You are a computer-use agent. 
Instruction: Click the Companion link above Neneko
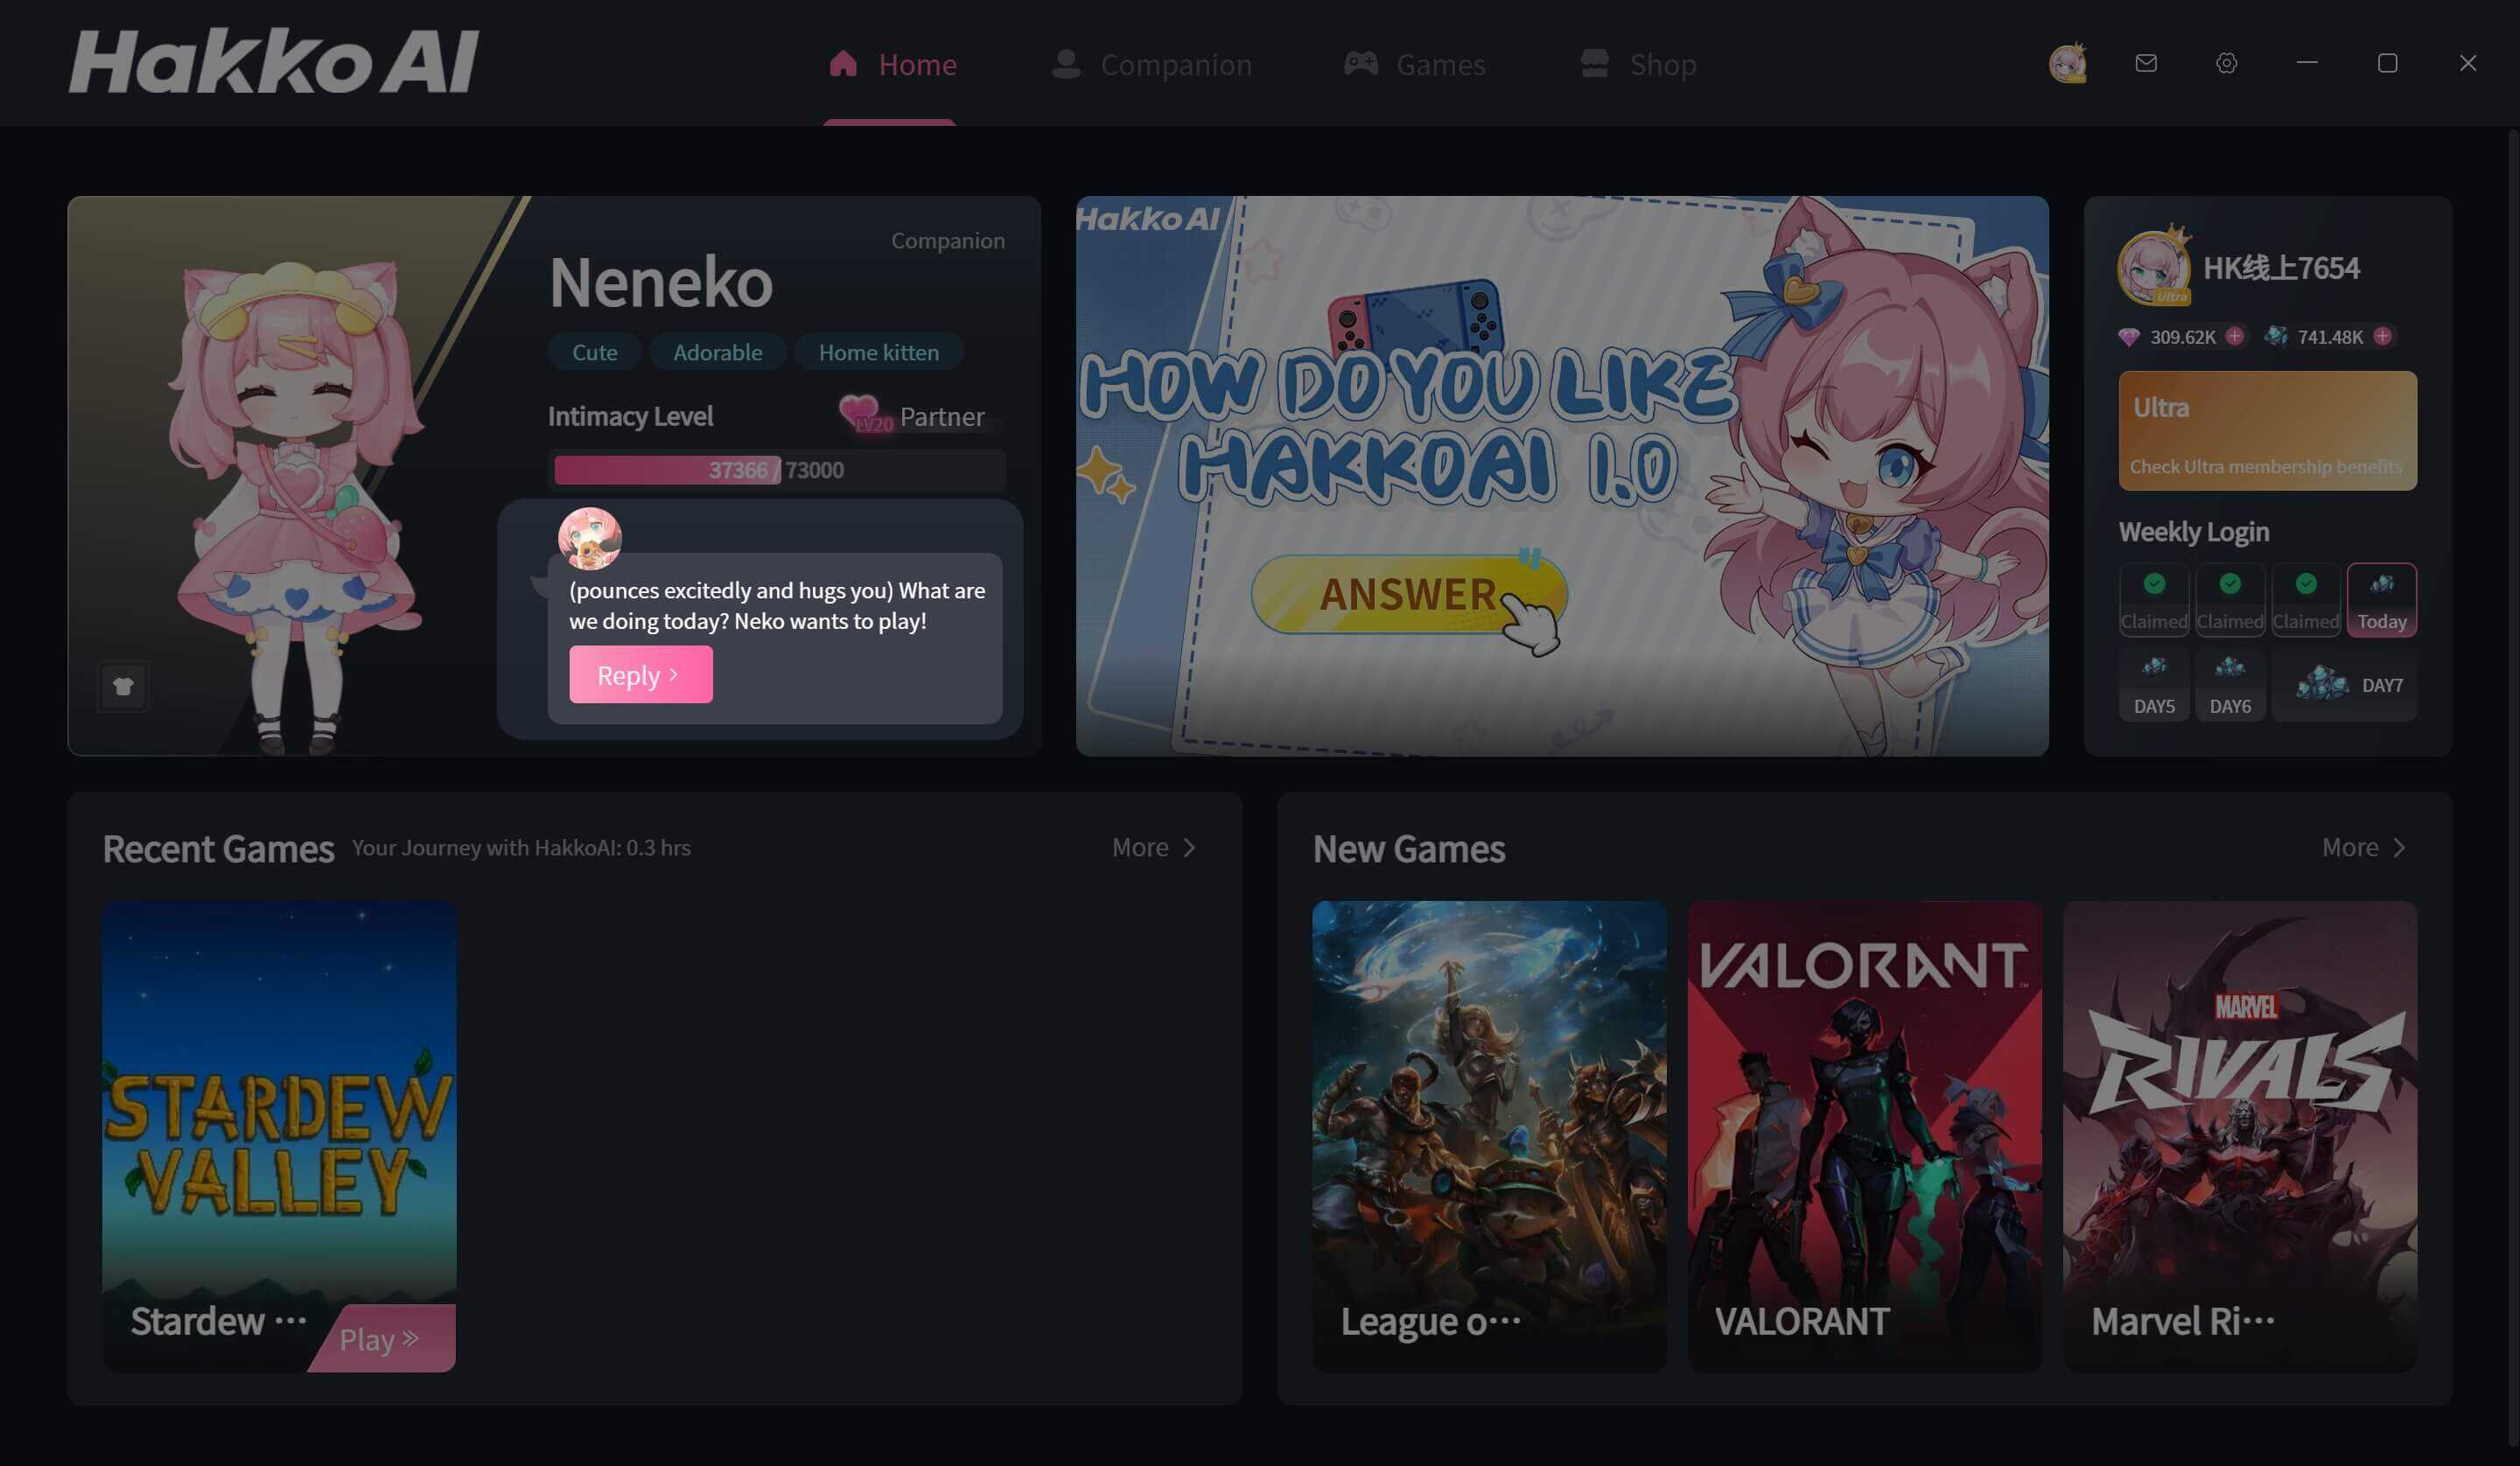(x=947, y=240)
